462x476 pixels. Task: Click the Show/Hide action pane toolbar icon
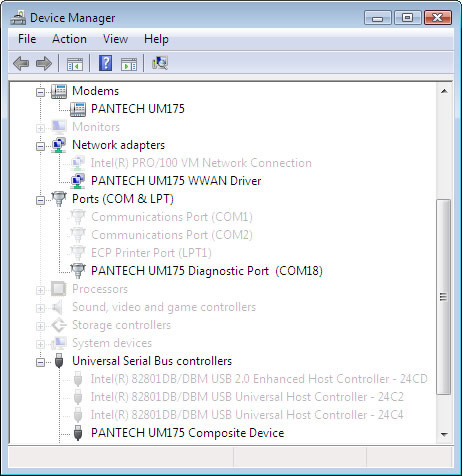[129, 64]
